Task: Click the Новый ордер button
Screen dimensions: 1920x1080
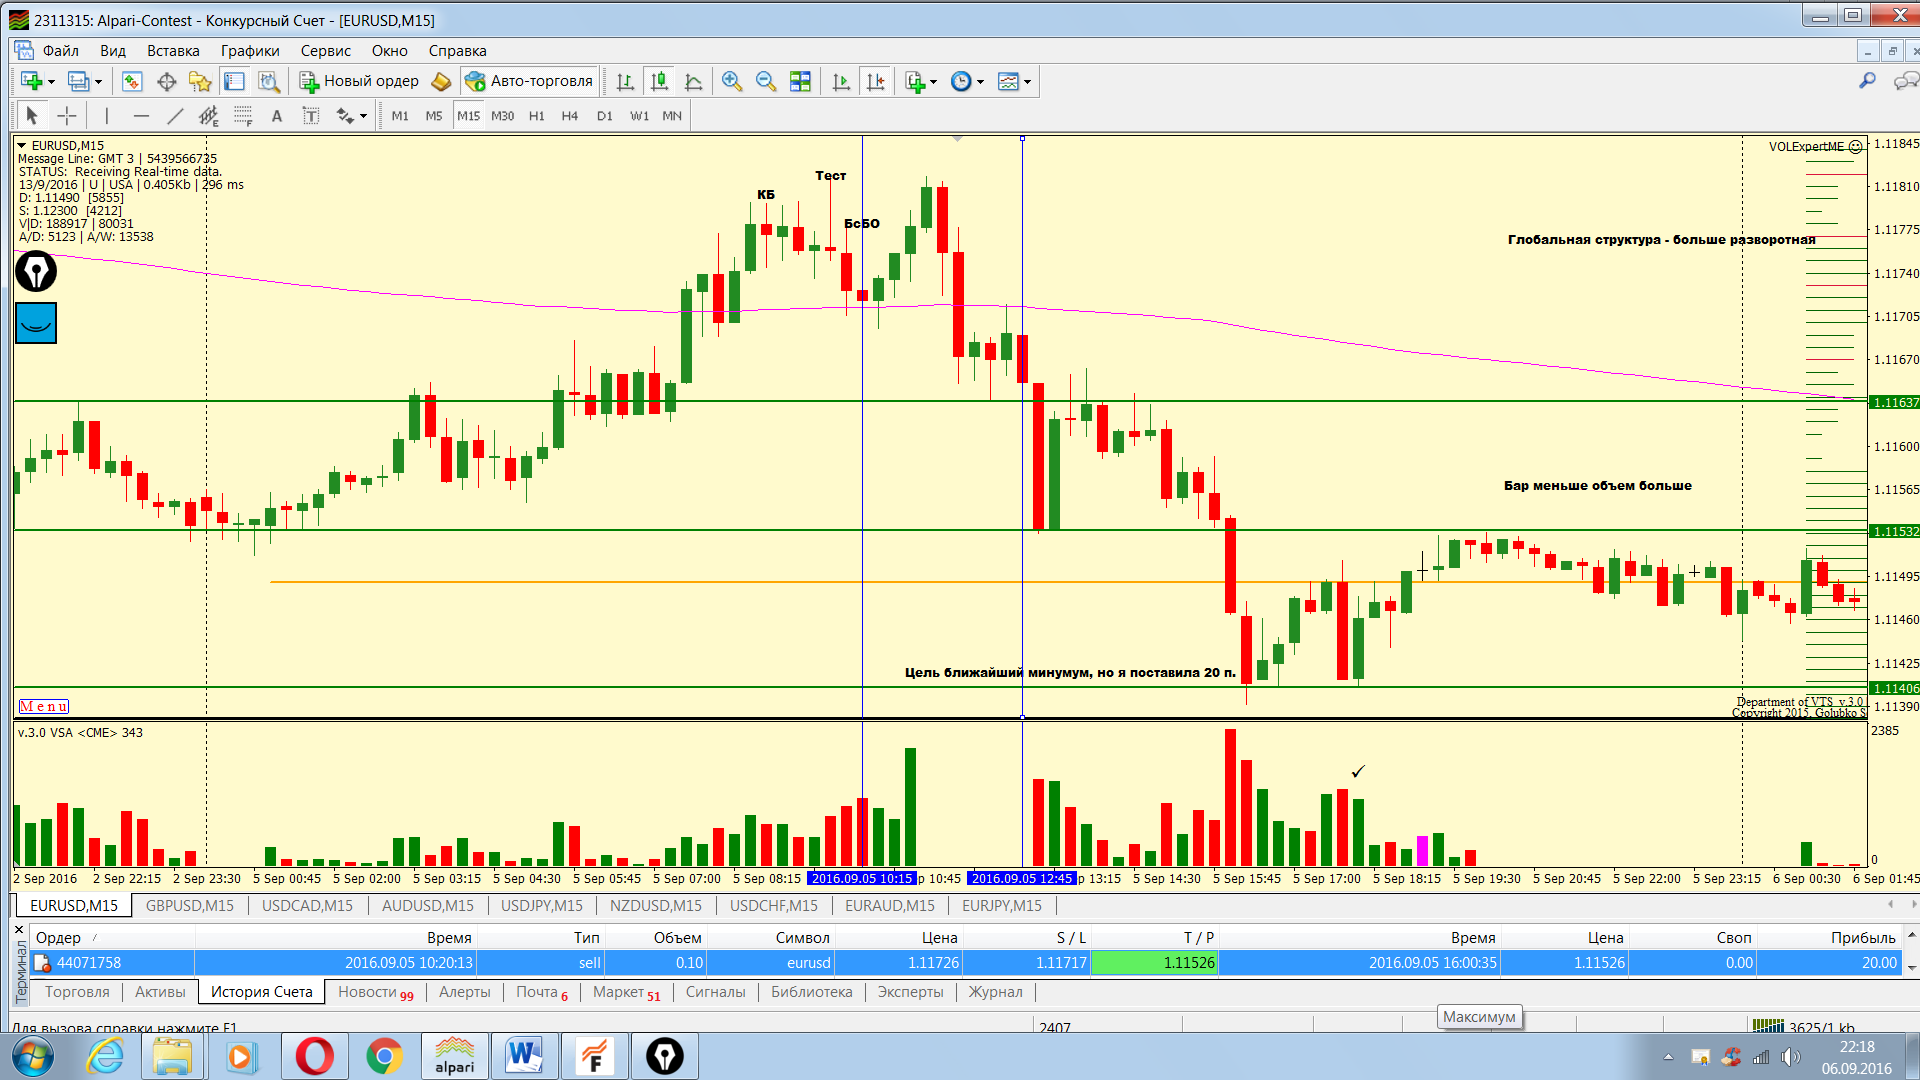Action: tap(359, 81)
